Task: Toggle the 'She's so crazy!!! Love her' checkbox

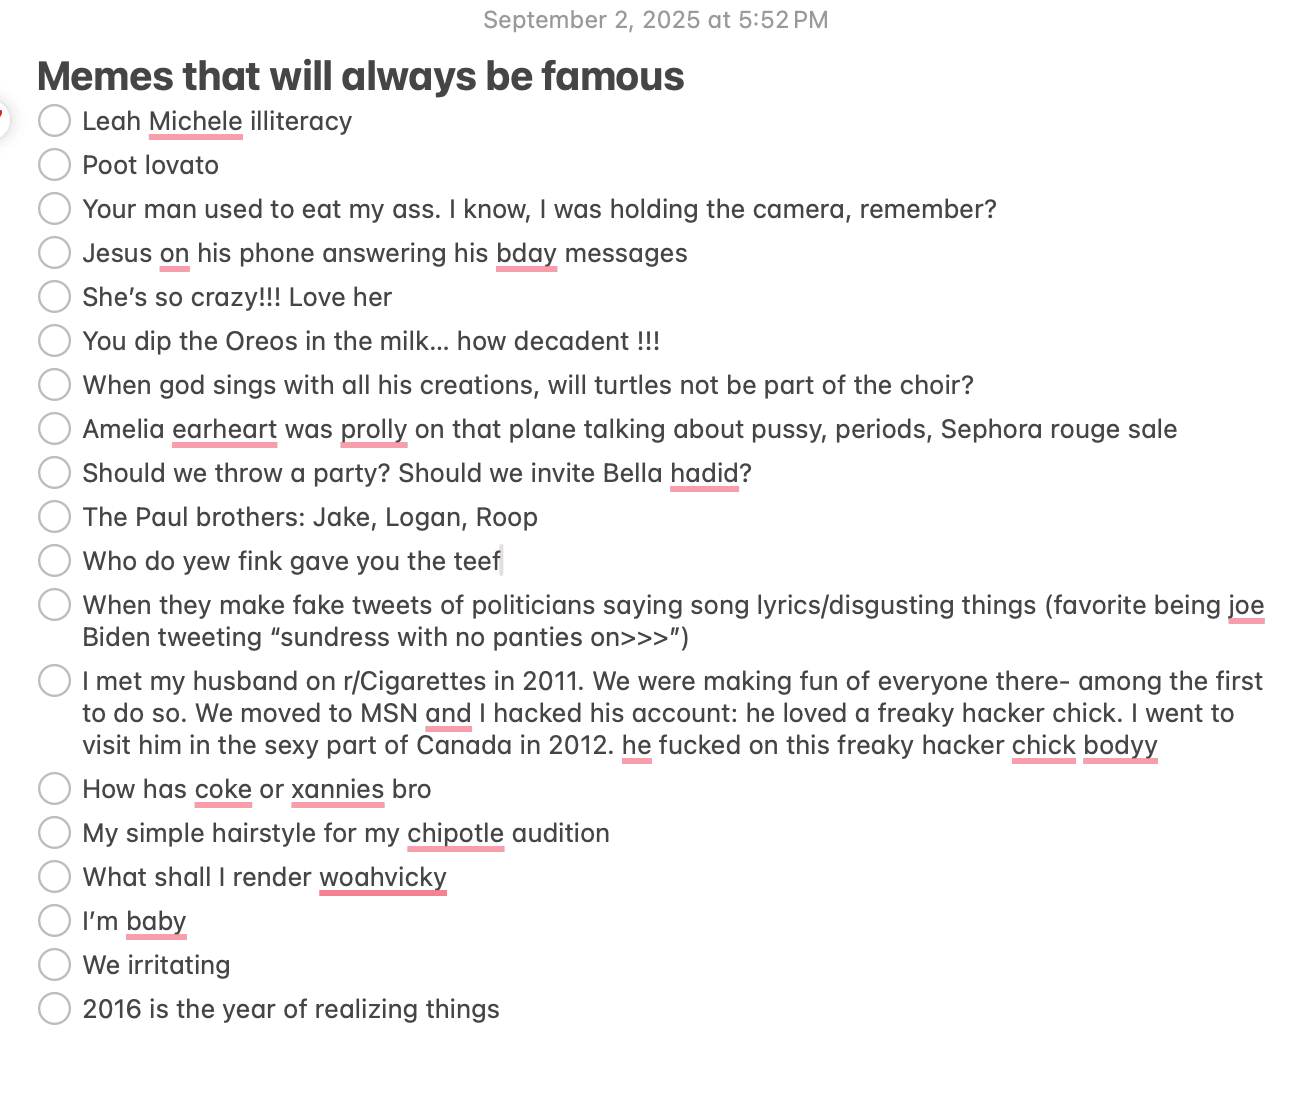Action: tap(54, 297)
